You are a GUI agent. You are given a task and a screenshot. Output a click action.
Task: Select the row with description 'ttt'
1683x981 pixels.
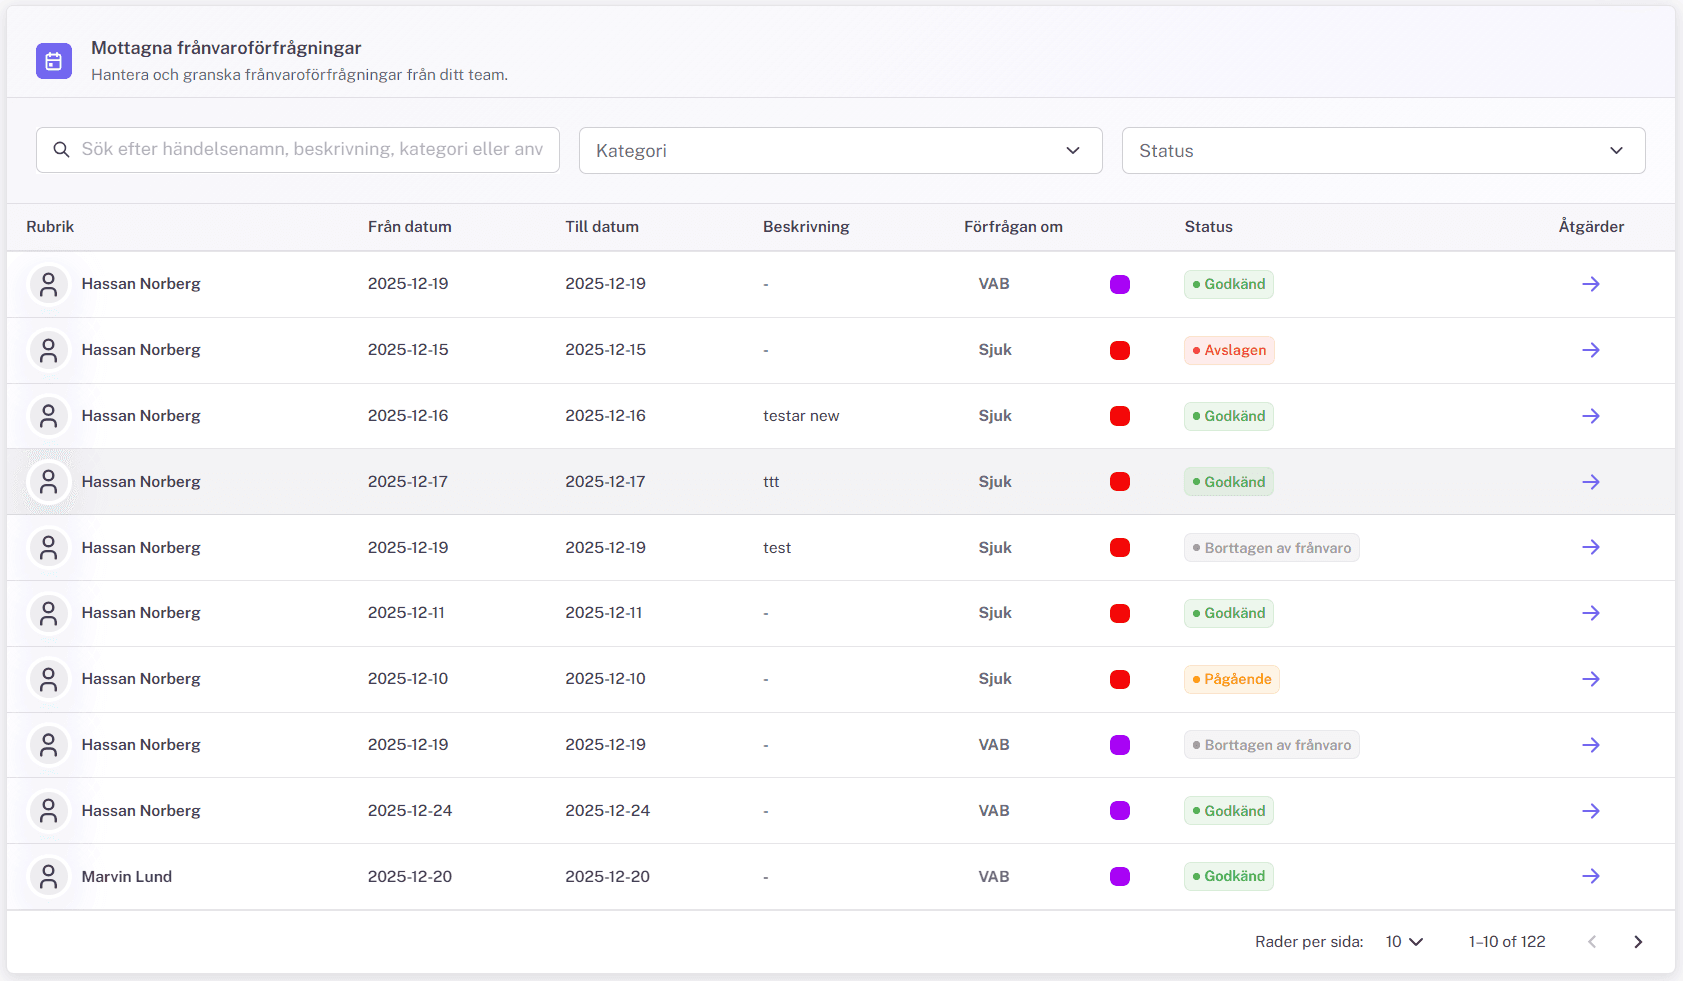pyautogui.click(x=771, y=482)
